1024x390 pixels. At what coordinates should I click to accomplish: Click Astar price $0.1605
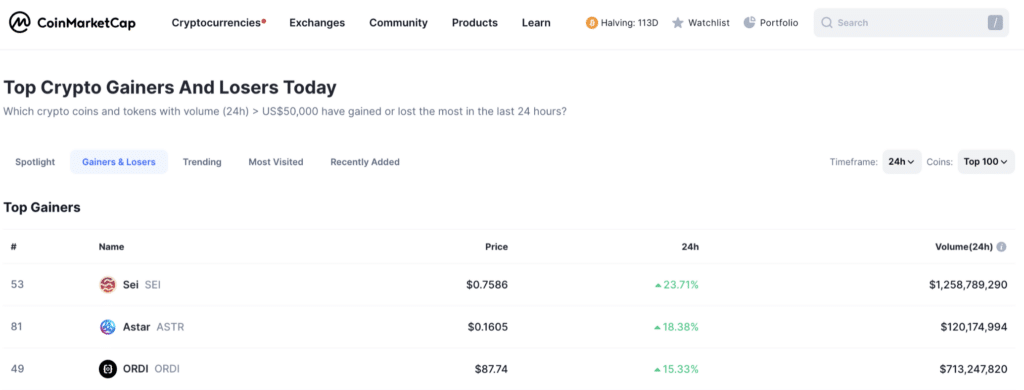point(487,327)
